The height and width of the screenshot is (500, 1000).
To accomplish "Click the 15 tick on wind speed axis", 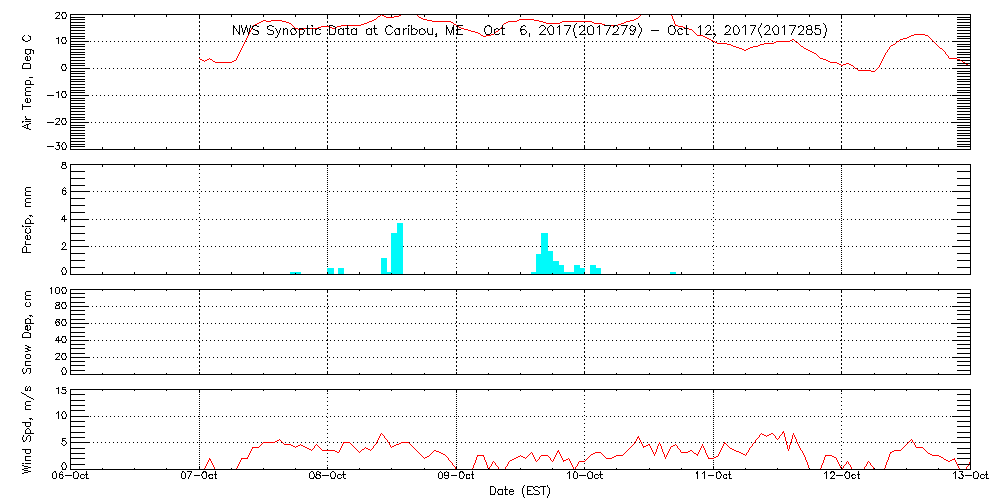I will pyautogui.click(x=60, y=391).
